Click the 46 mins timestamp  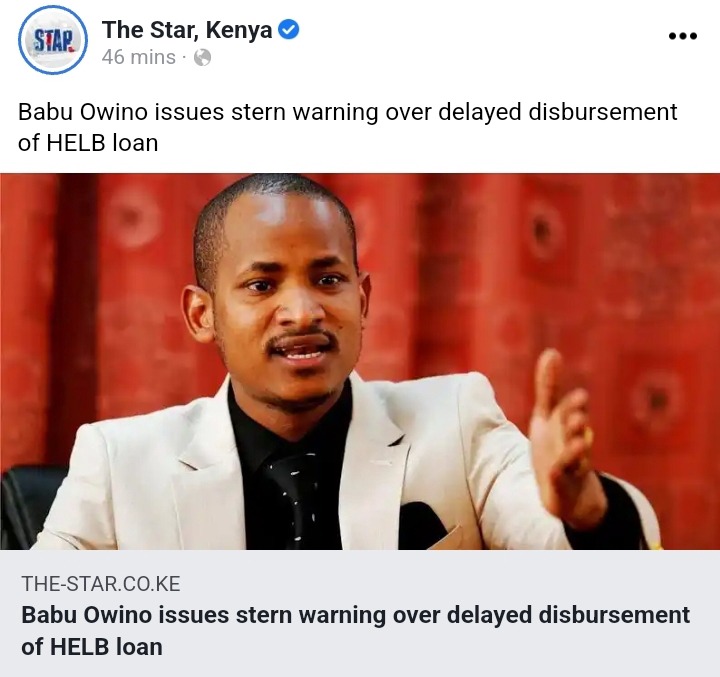coord(139,57)
